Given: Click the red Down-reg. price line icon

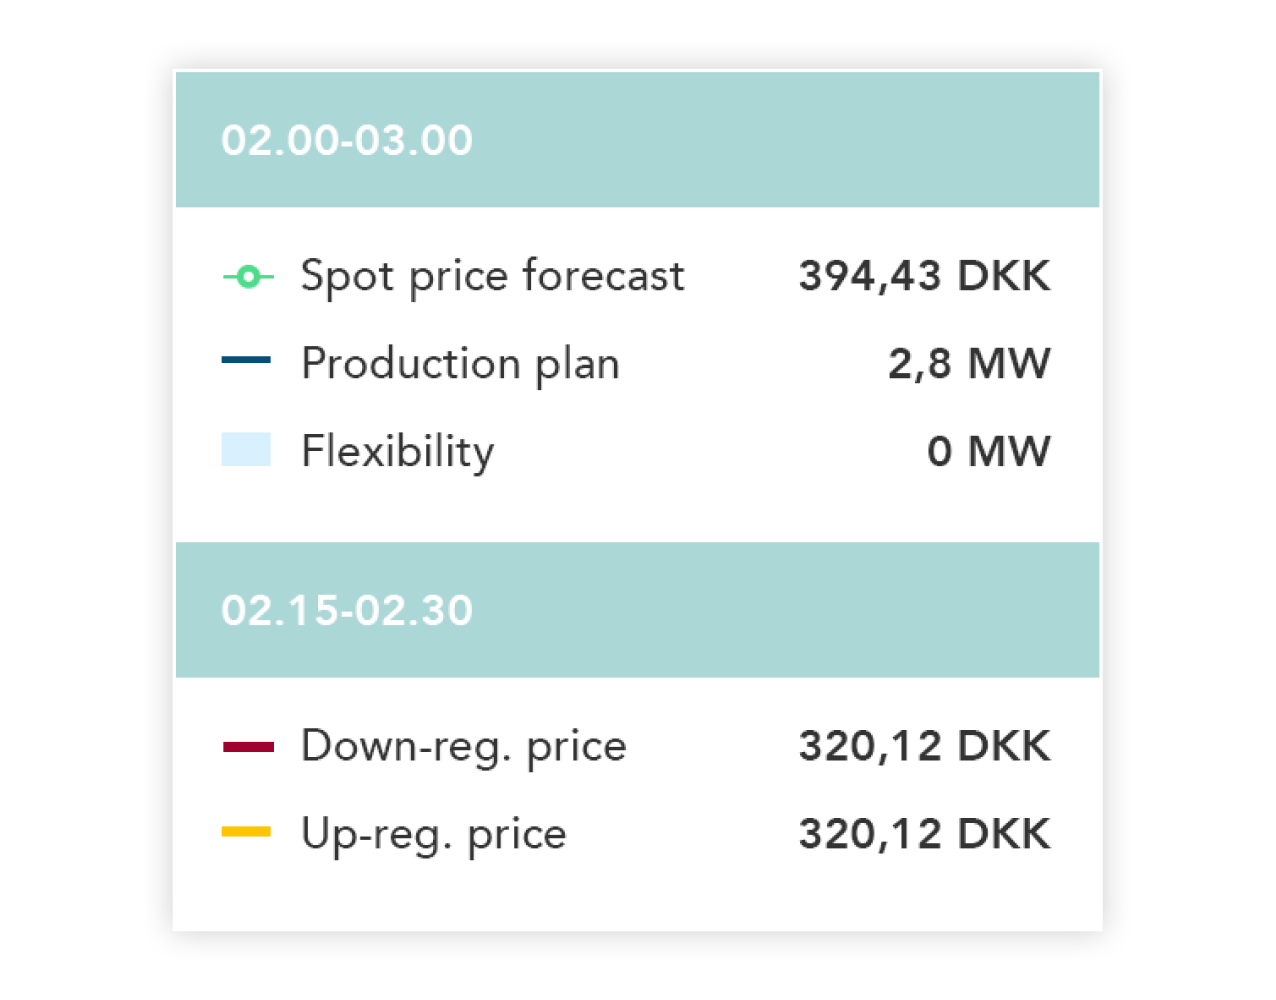Looking at the screenshot, I should point(248,746).
